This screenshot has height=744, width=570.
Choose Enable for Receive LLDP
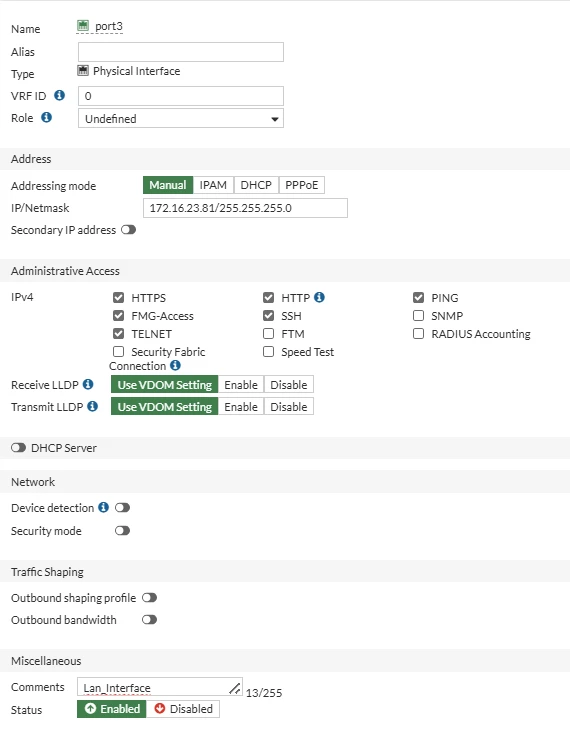coord(241,384)
